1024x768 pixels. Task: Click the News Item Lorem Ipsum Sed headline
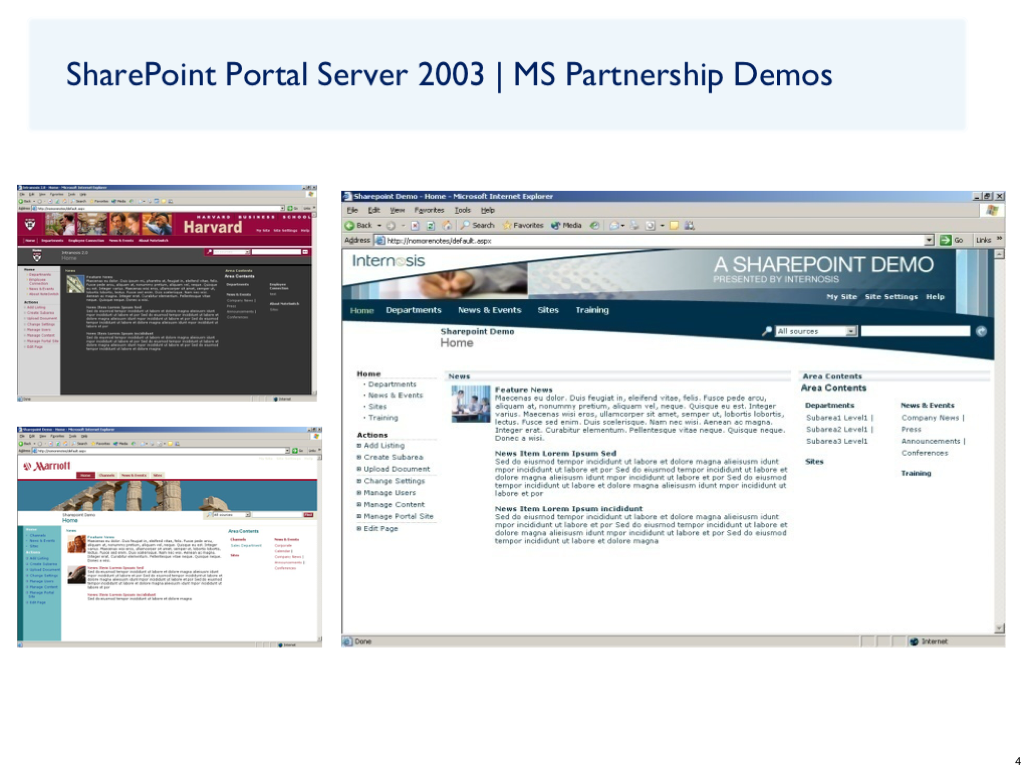pyautogui.click(x=555, y=453)
